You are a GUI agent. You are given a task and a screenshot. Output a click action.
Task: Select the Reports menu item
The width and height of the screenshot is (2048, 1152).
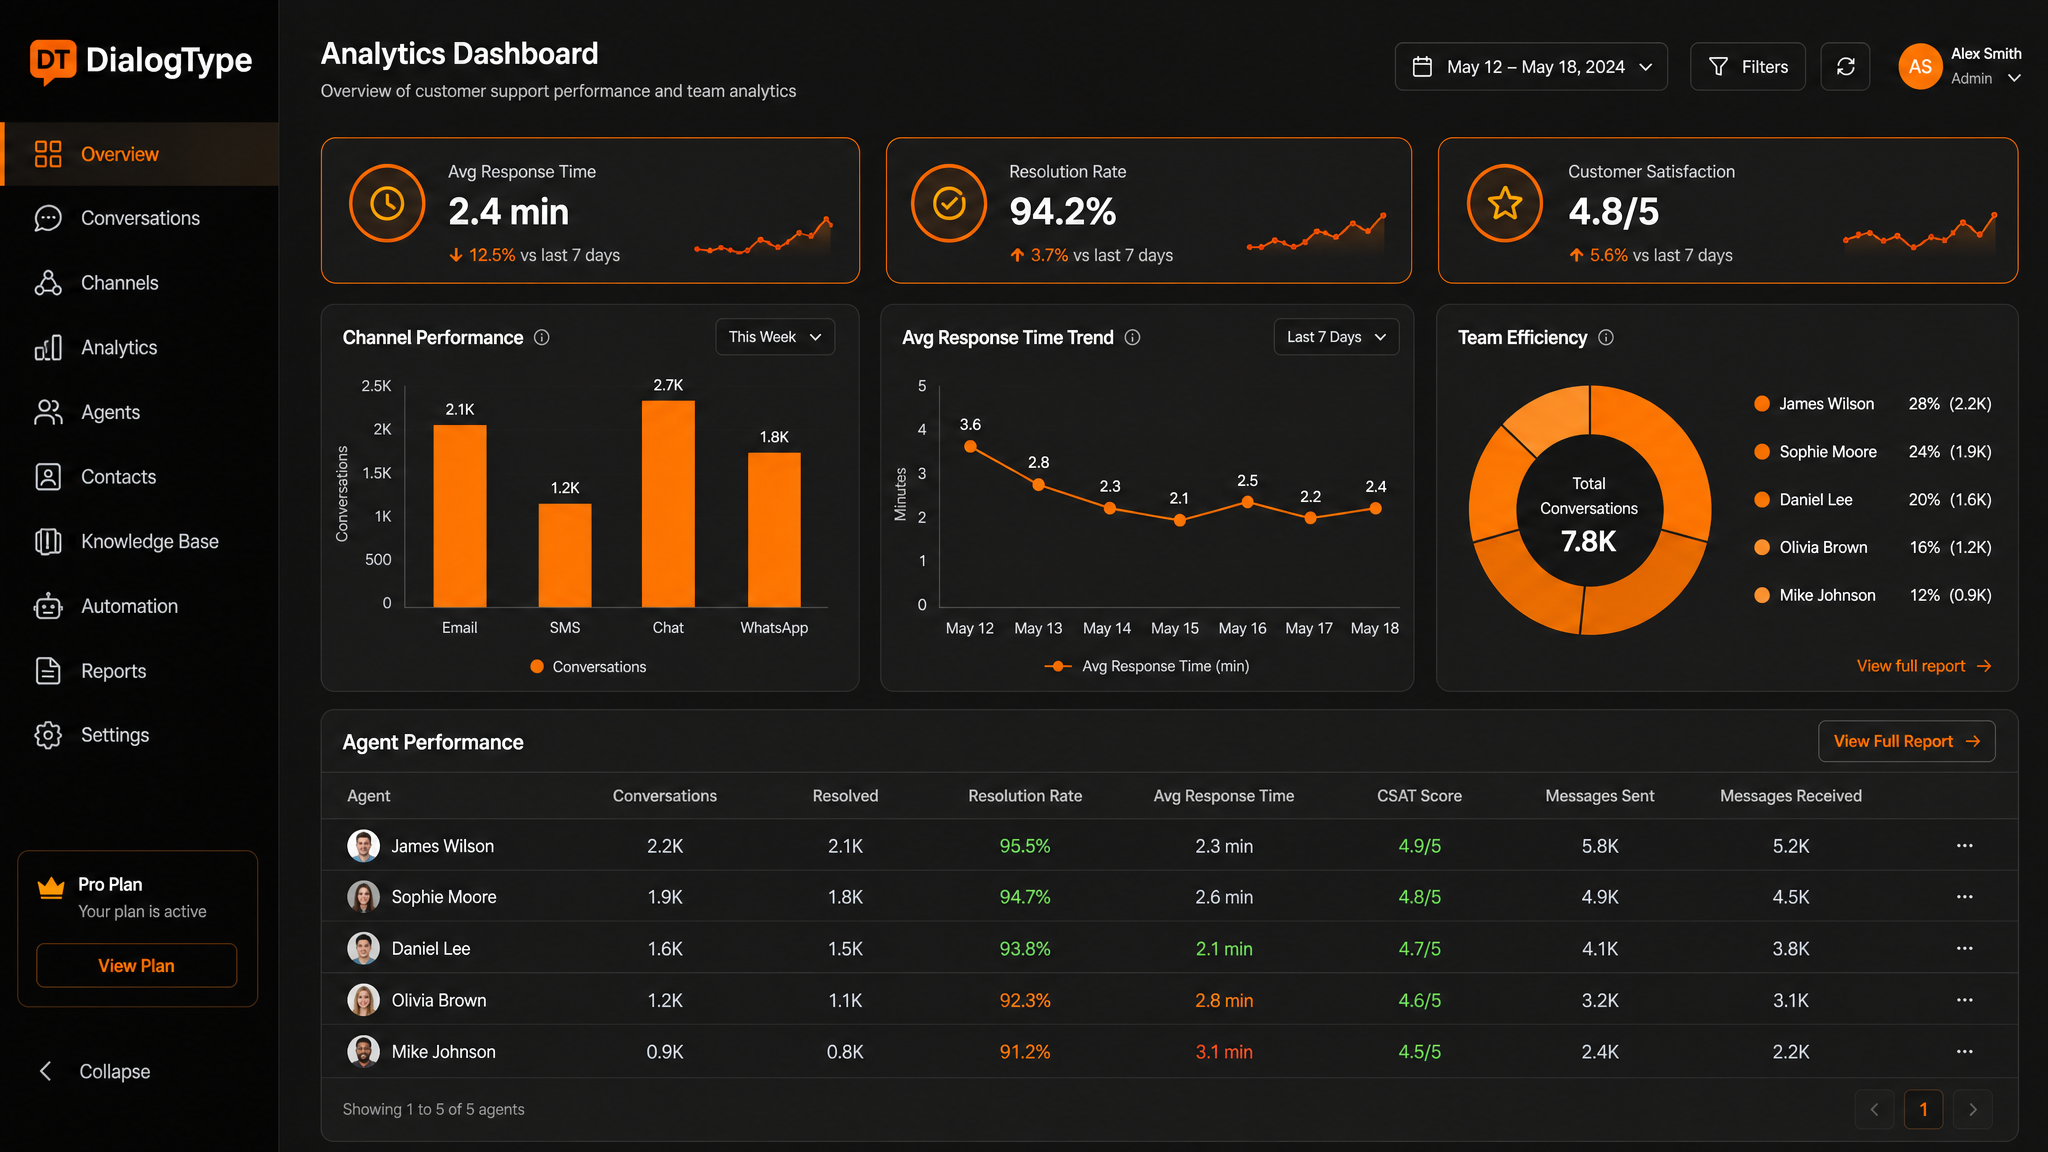[140, 671]
